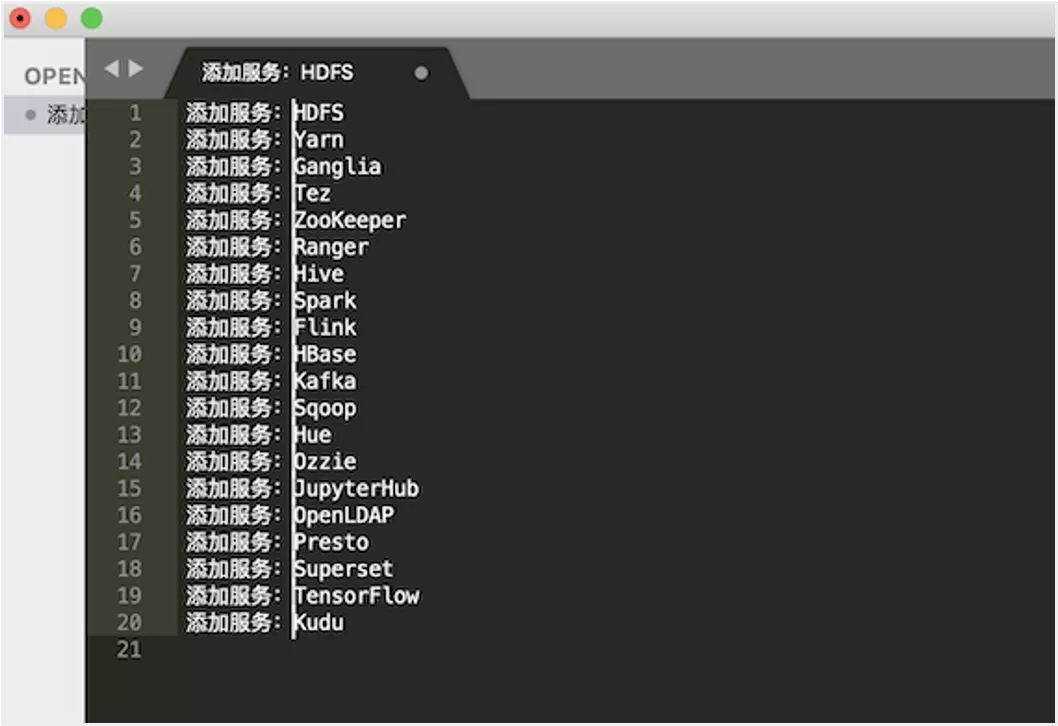Open the file entry in the sidebar
The width and height of the screenshot is (1058, 726).
click(45, 115)
